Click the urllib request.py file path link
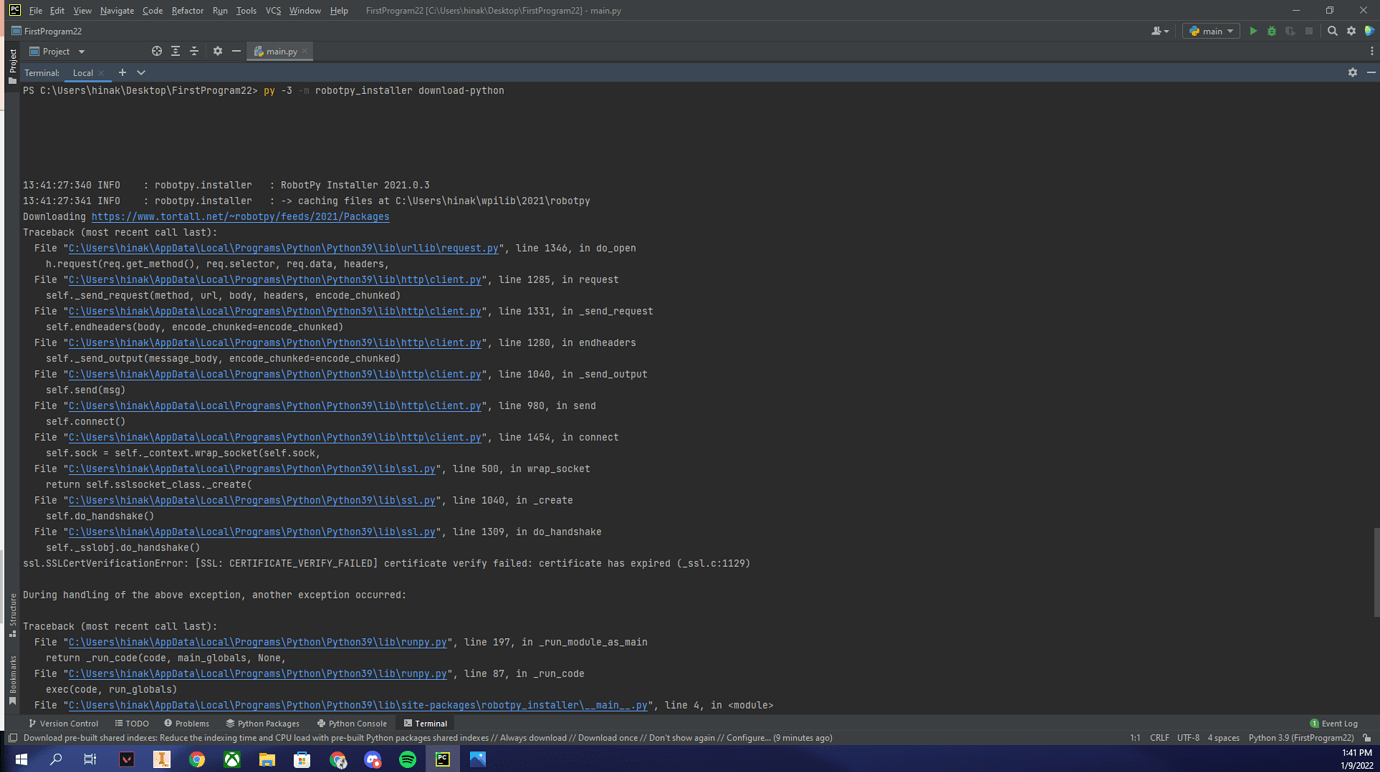Image resolution: width=1380 pixels, height=772 pixels. (x=283, y=248)
